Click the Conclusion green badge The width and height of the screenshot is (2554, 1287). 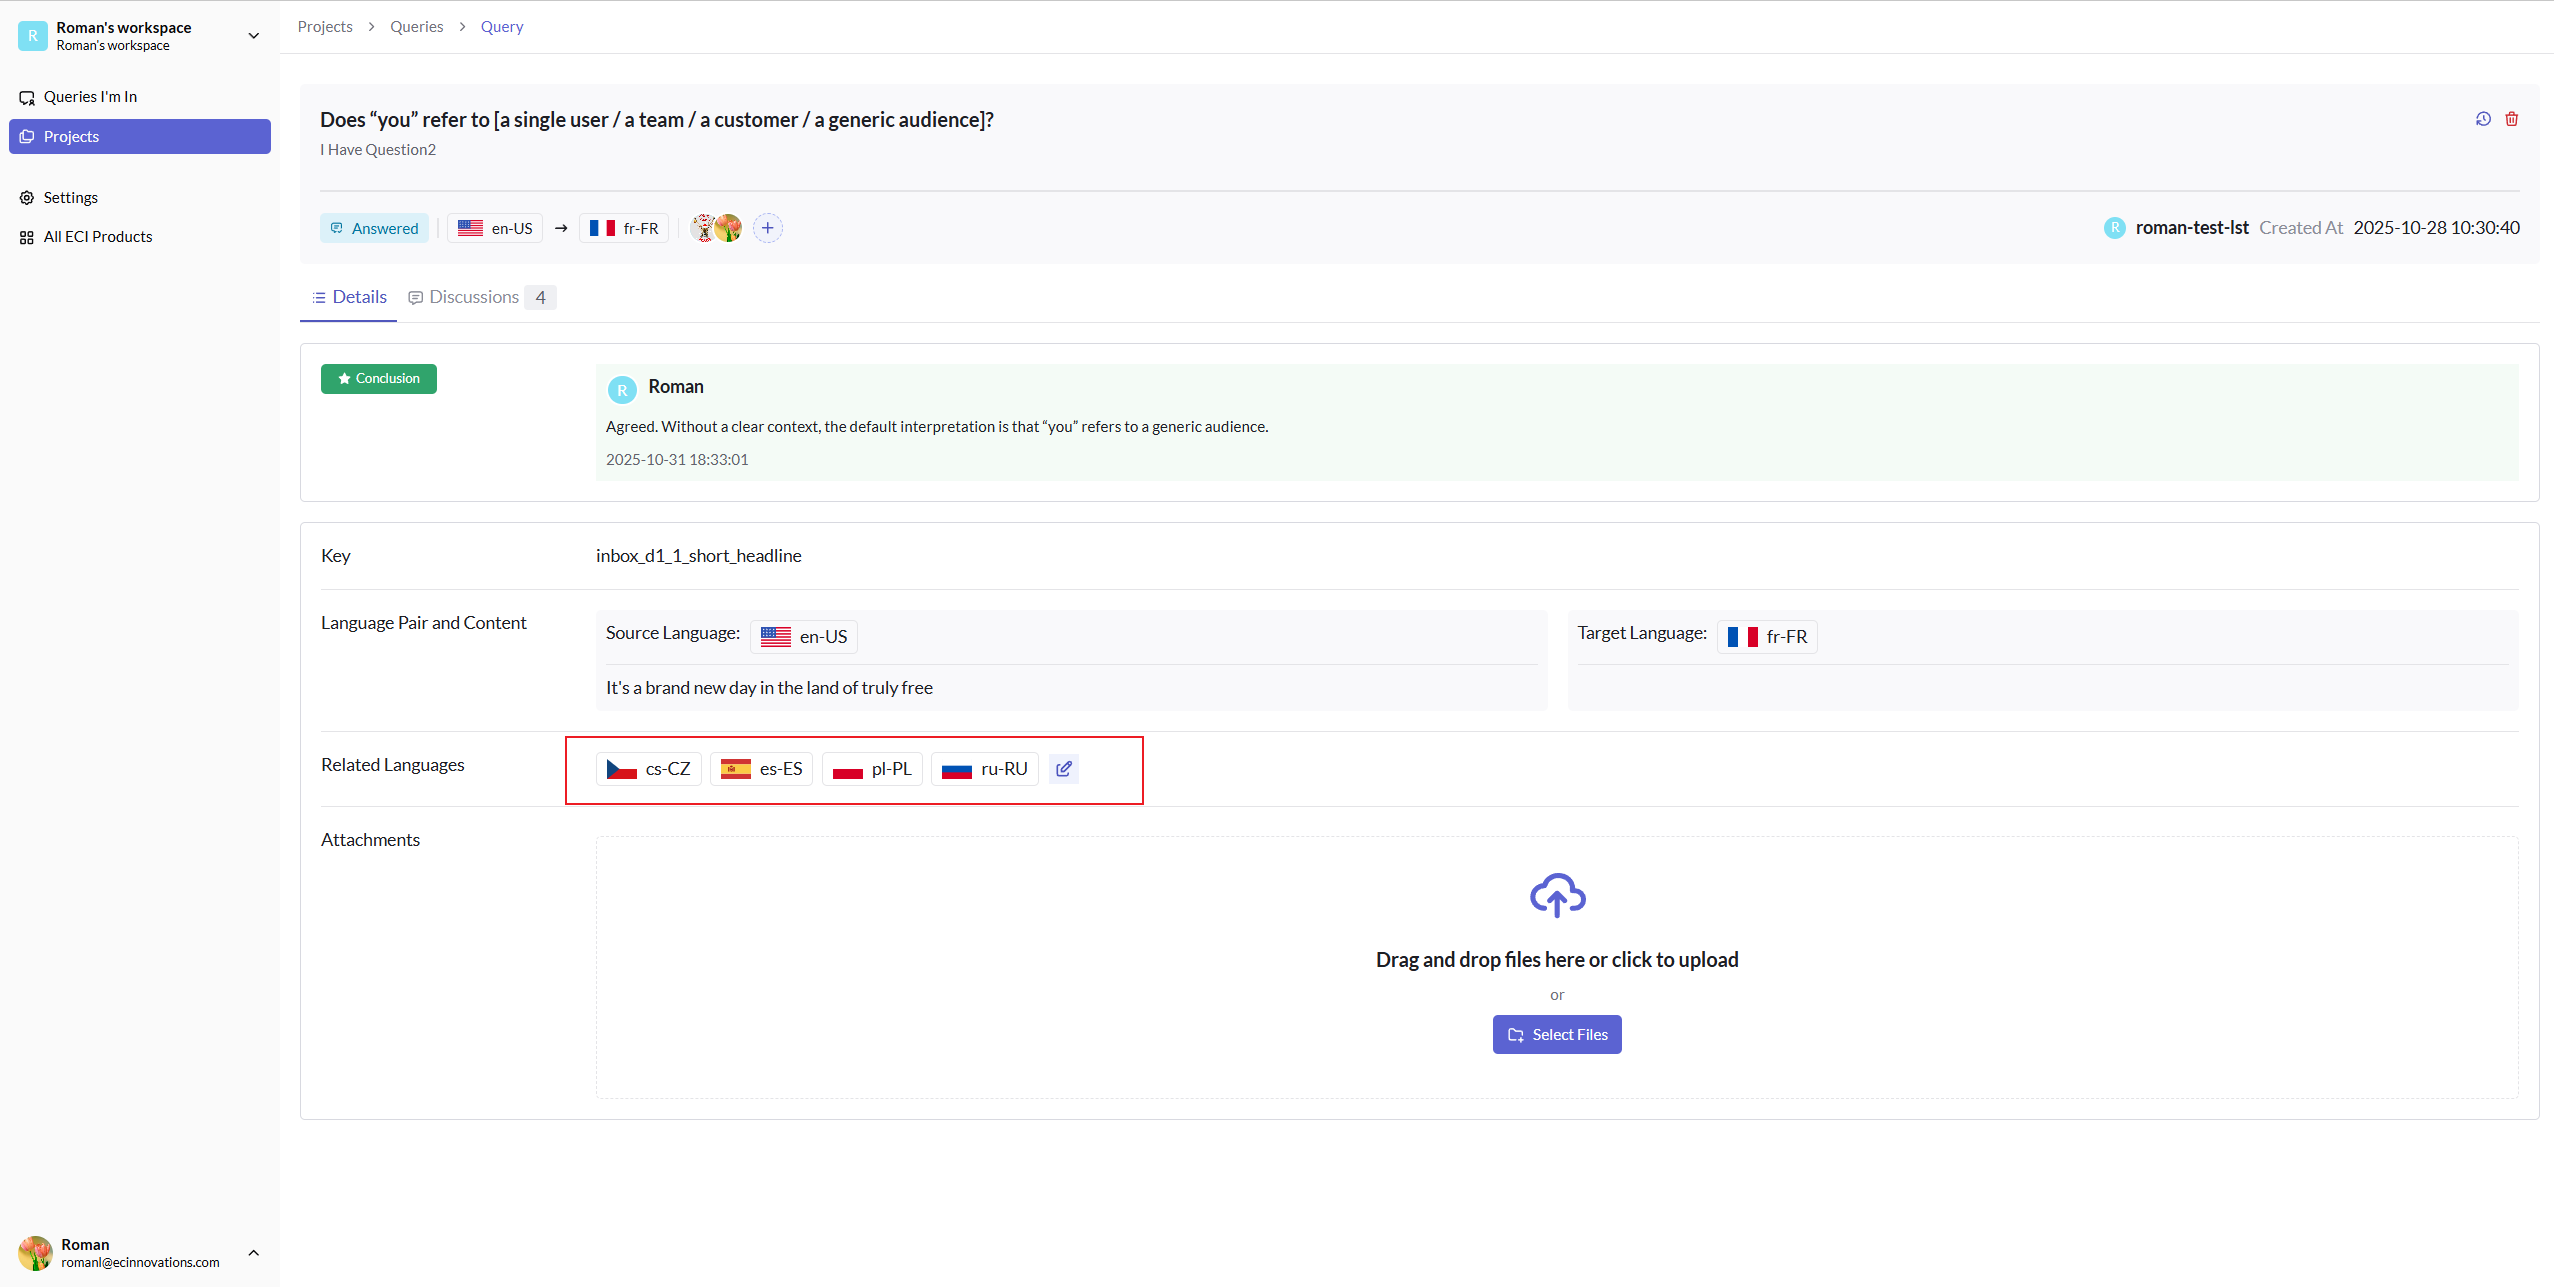[378, 379]
